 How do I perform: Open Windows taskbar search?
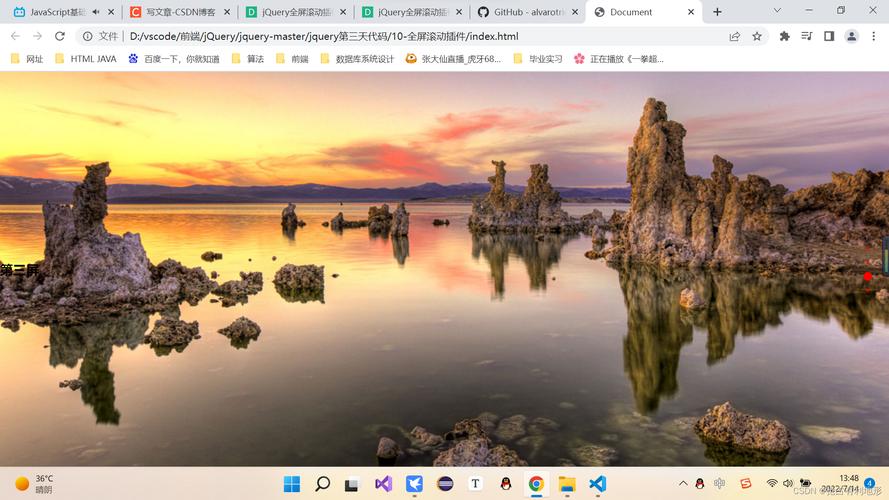click(x=323, y=484)
